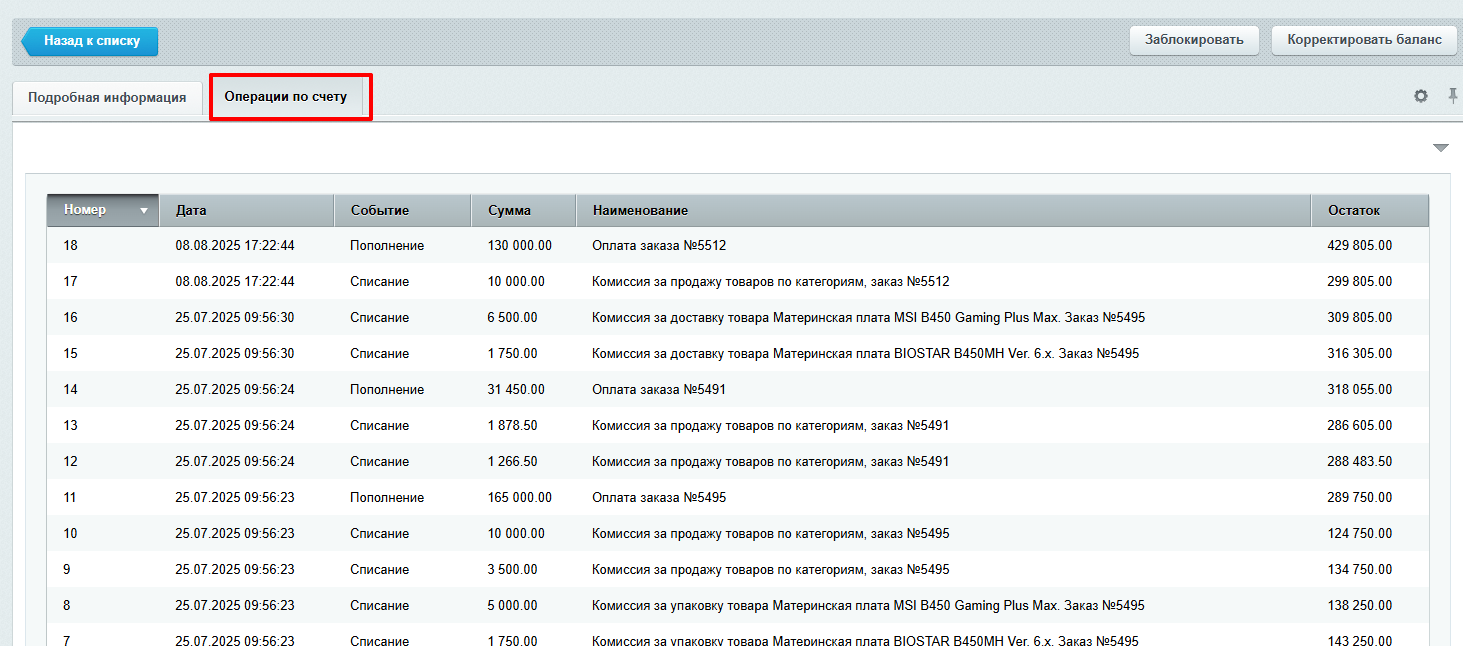Image resolution: width=1463 pixels, height=646 pixels.
Task: Open the Номер column sort dropdown arrow
Action: click(144, 211)
